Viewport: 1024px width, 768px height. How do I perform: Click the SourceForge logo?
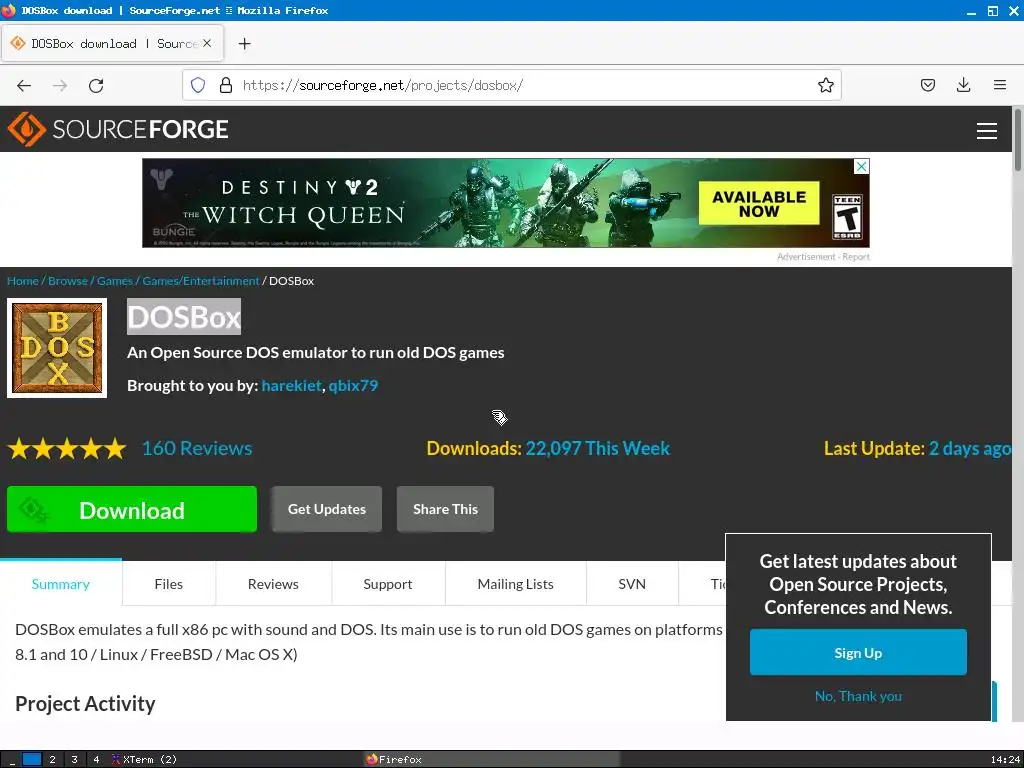(x=118, y=129)
